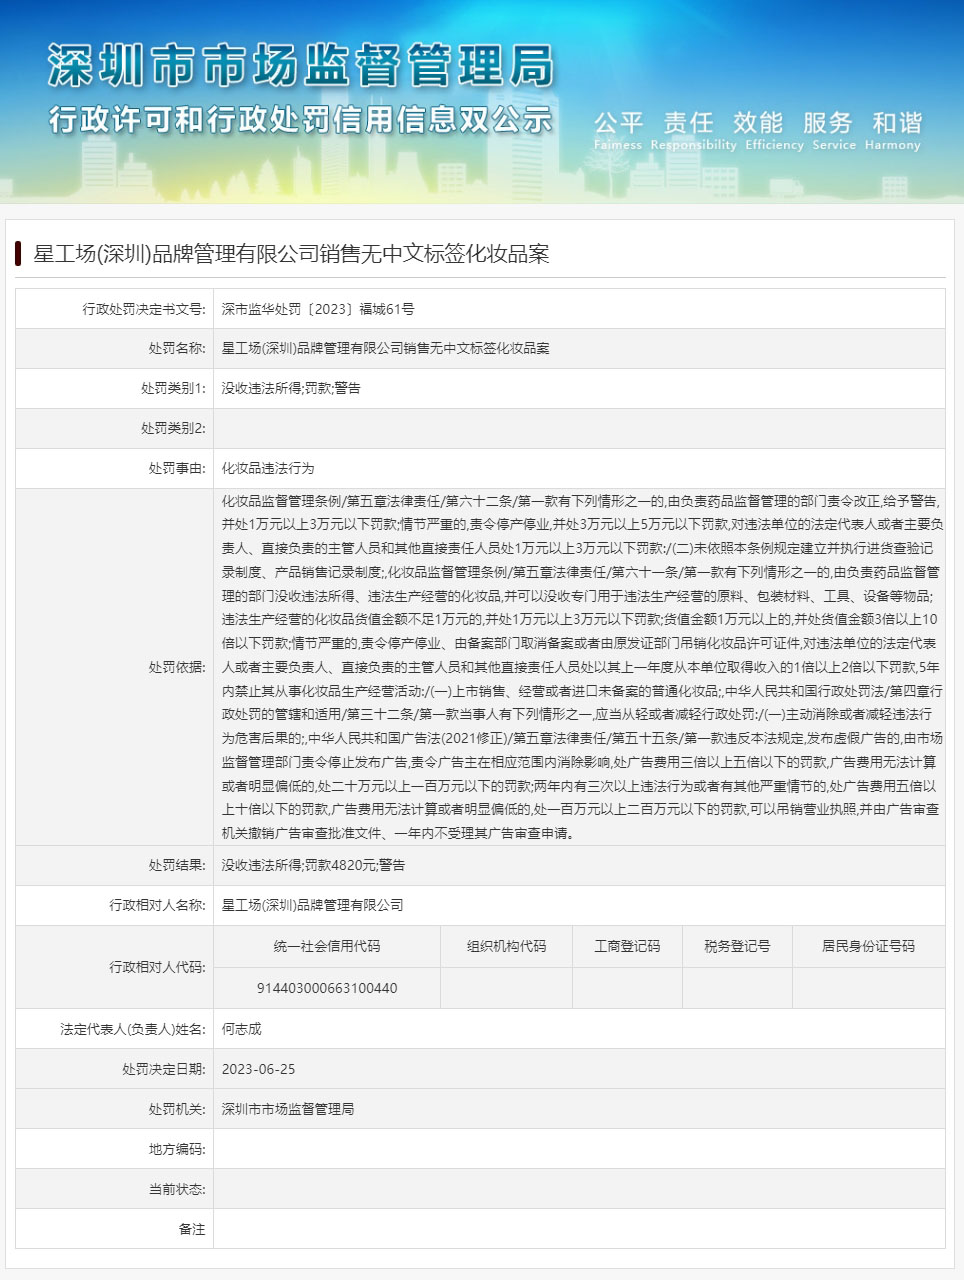
Task: Click the 责任 Responsibility slogan
Action: pyautogui.click(x=693, y=130)
